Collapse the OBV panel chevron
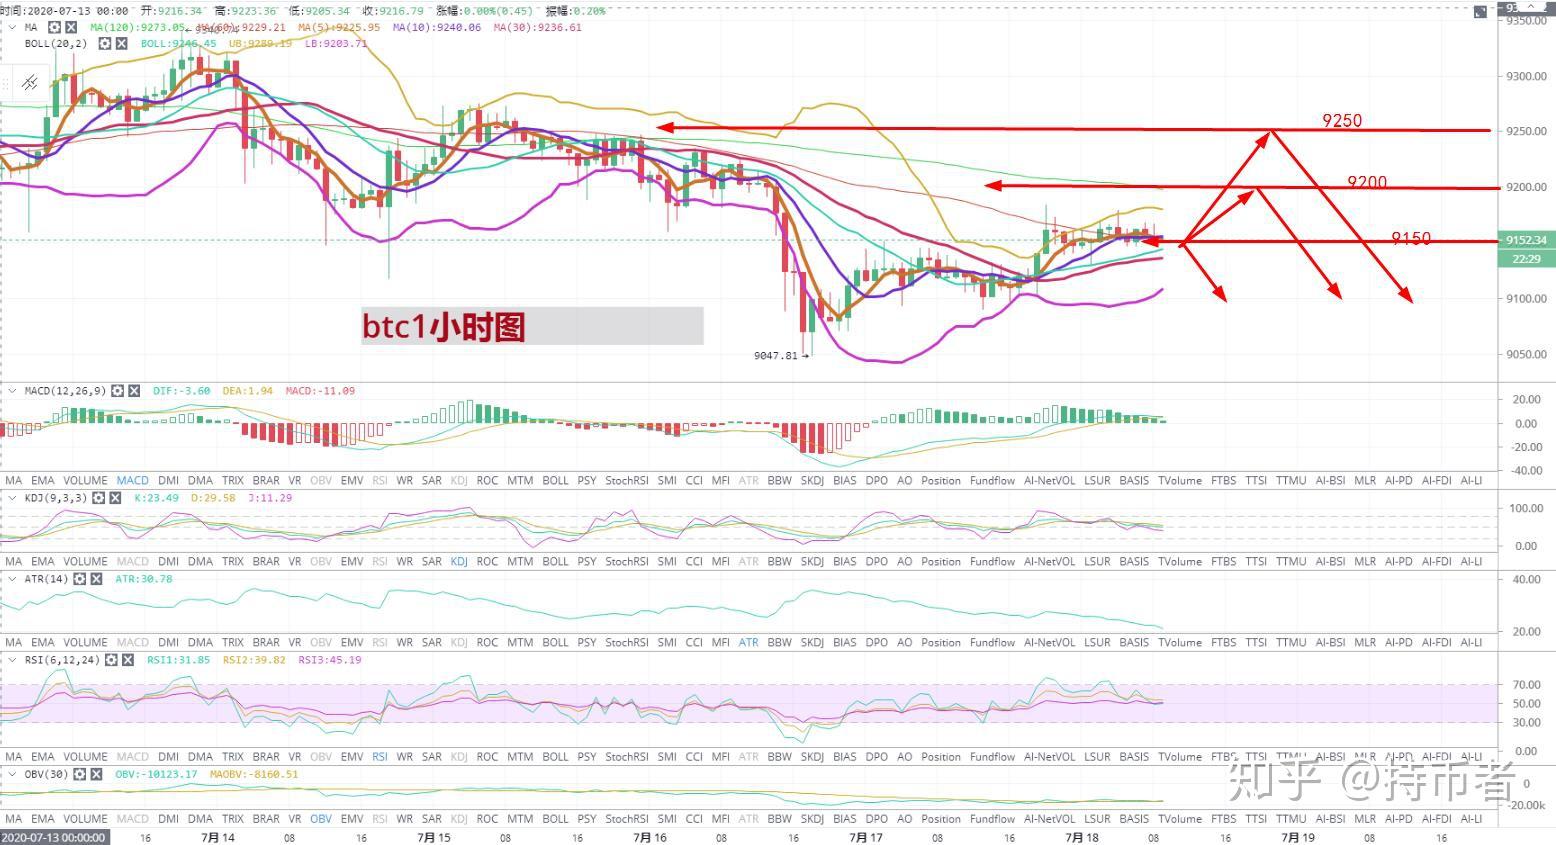1556x845 pixels. click(x=13, y=774)
